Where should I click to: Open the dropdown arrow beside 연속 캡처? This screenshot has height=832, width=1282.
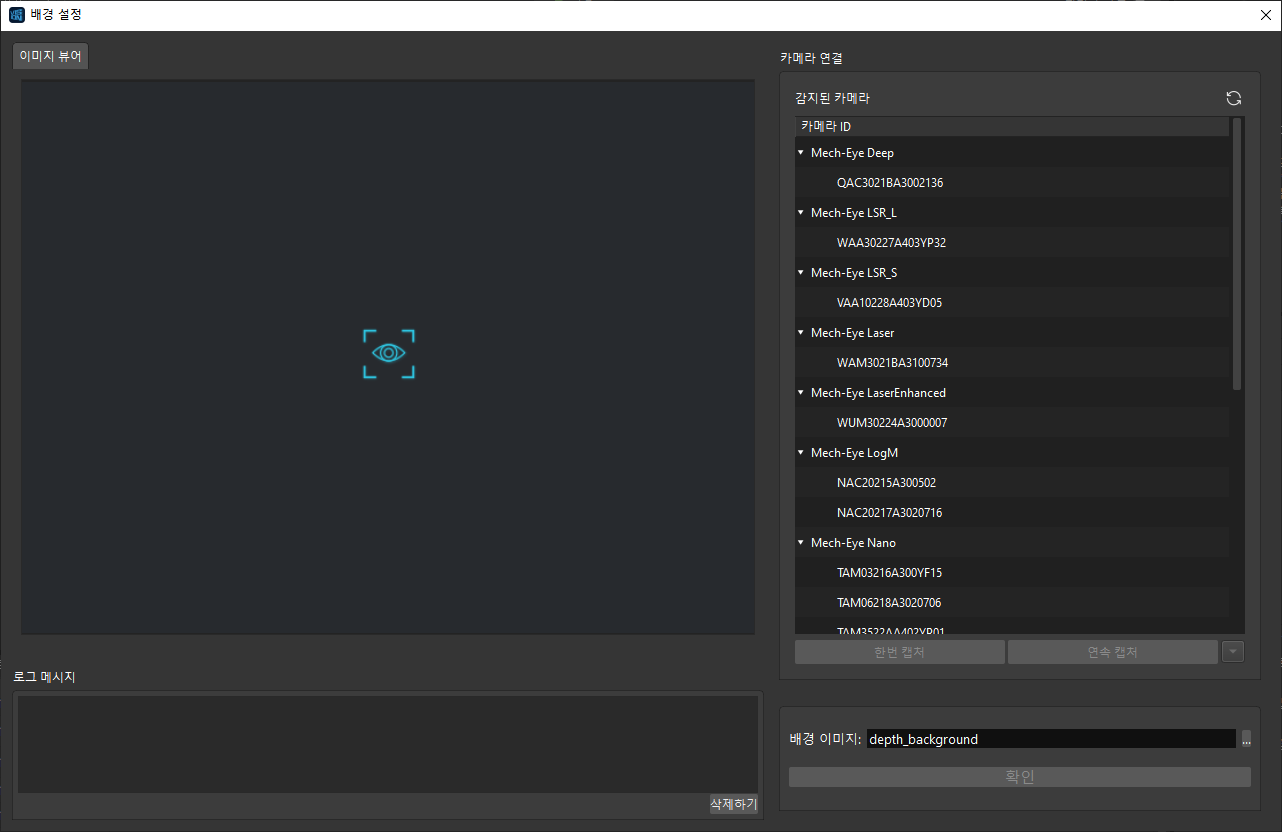click(1233, 652)
